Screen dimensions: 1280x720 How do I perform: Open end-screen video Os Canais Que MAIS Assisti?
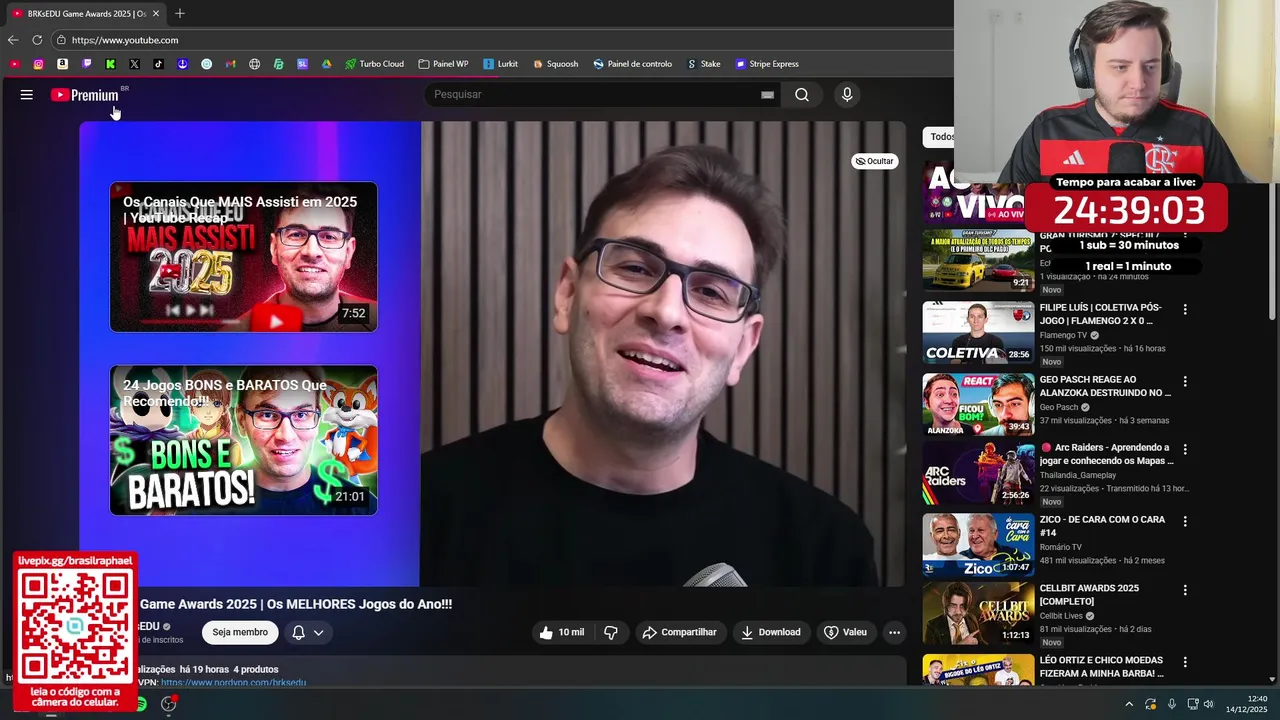click(243, 257)
